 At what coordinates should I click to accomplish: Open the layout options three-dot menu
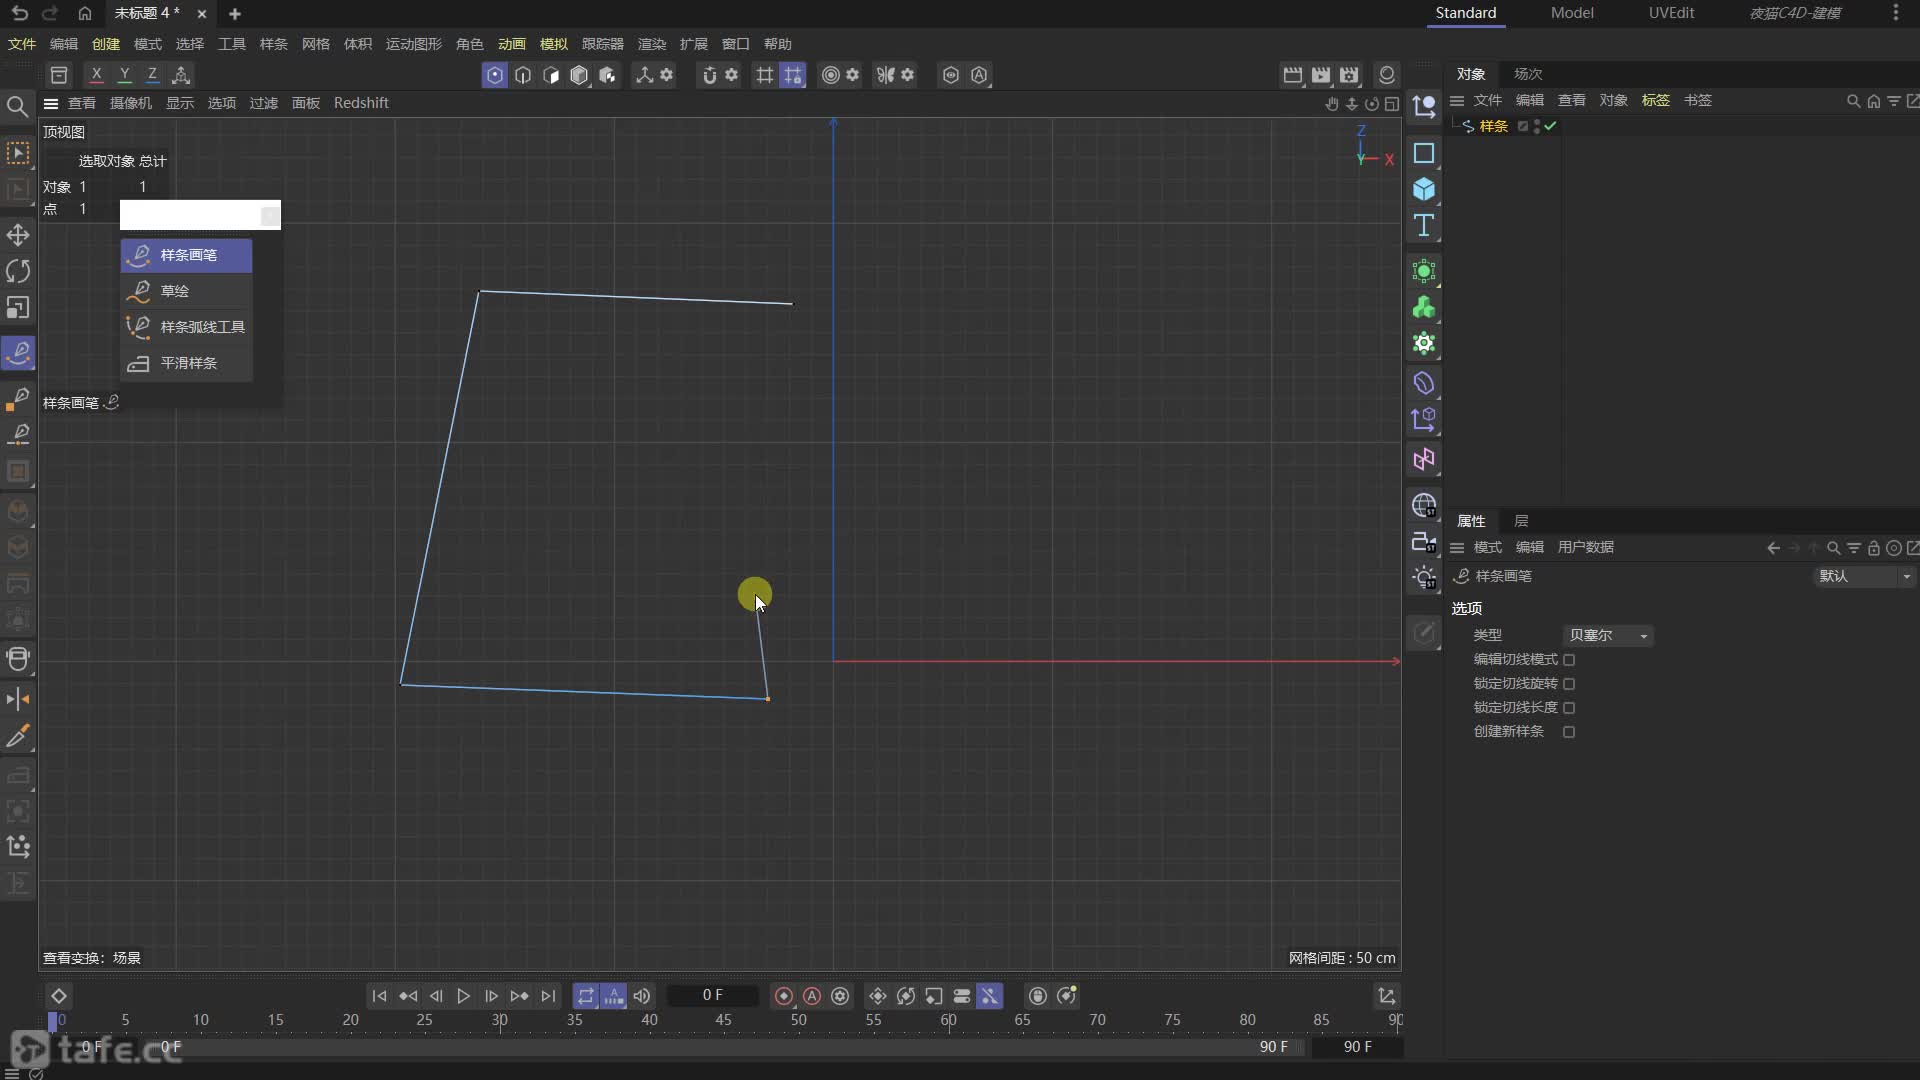1896,13
